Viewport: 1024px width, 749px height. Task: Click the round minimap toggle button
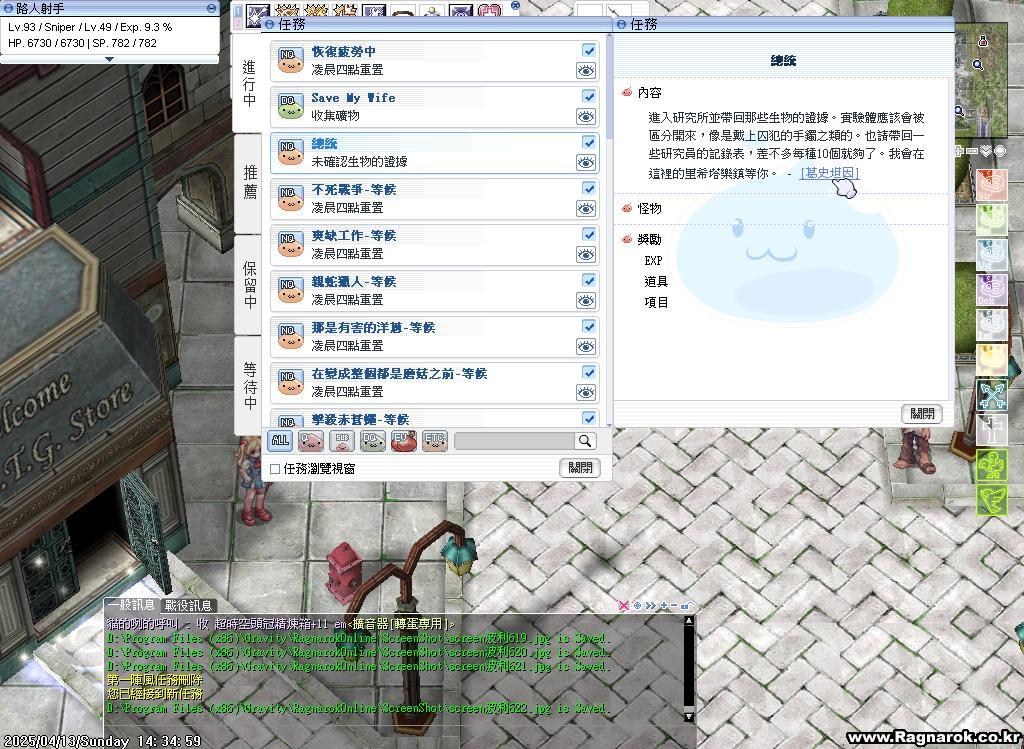[999, 151]
